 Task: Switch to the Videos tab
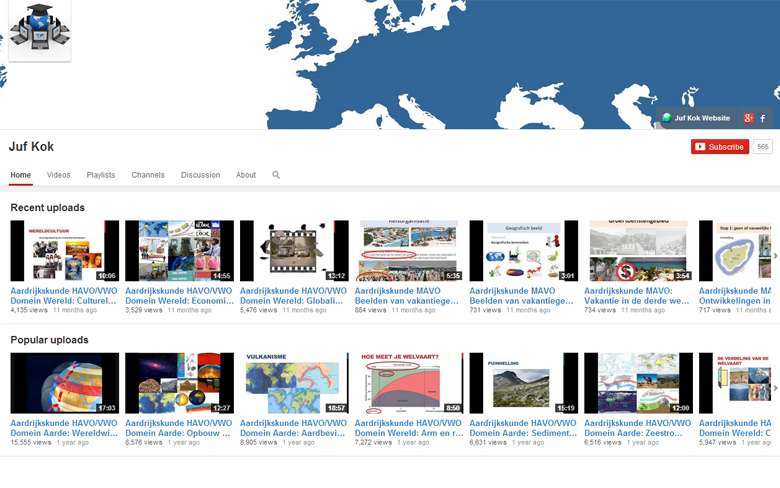pyautogui.click(x=59, y=175)
